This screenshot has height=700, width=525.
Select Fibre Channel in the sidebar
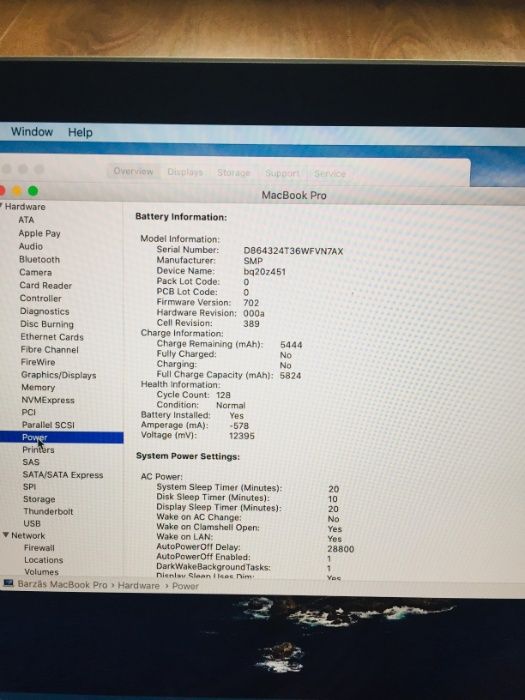coord(49,350)
